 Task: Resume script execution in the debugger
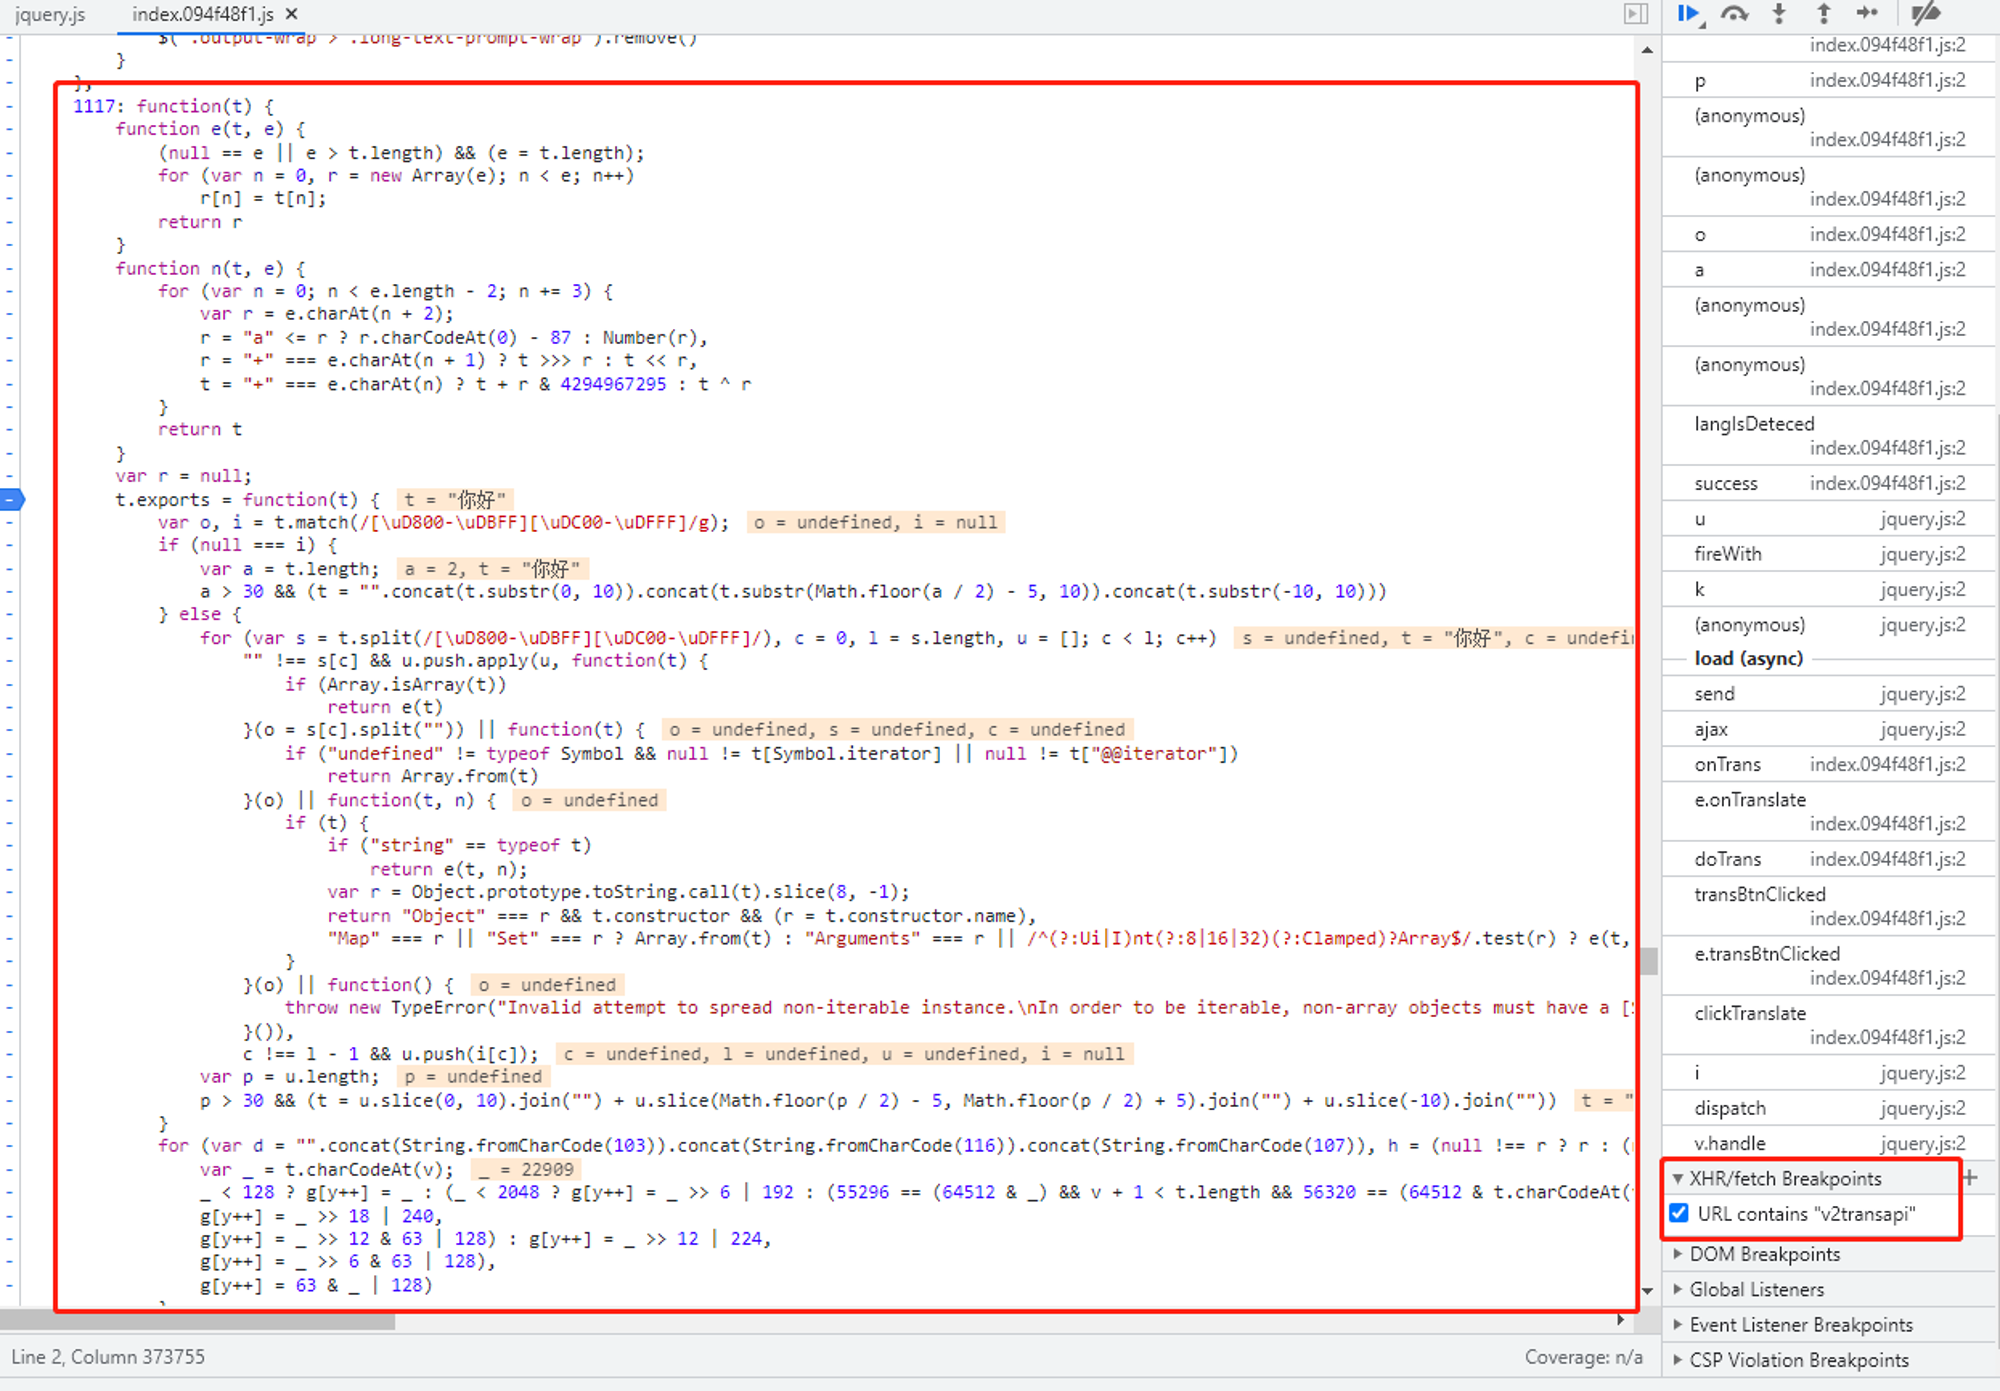(1688, 14)
